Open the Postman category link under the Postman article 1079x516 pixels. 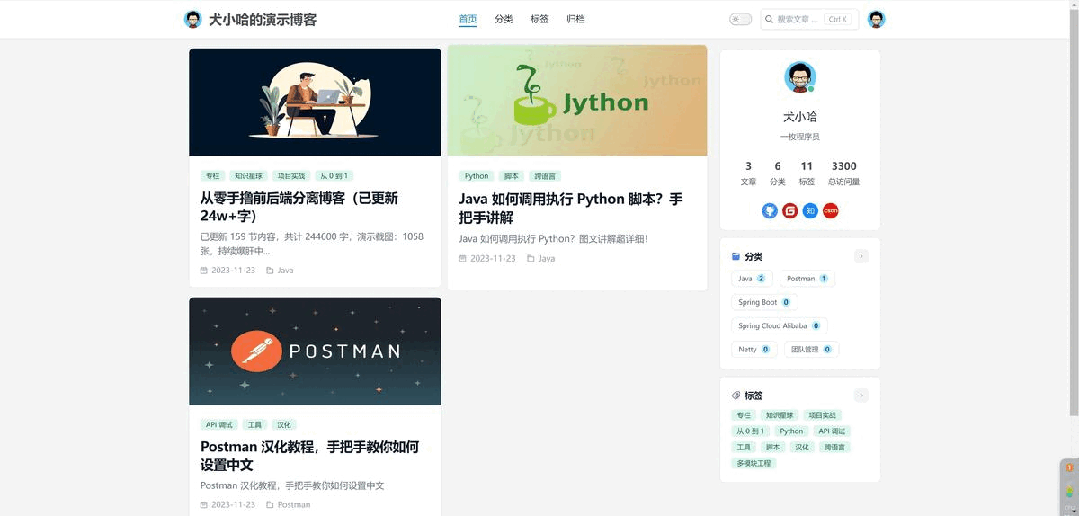tap(288, 505)
